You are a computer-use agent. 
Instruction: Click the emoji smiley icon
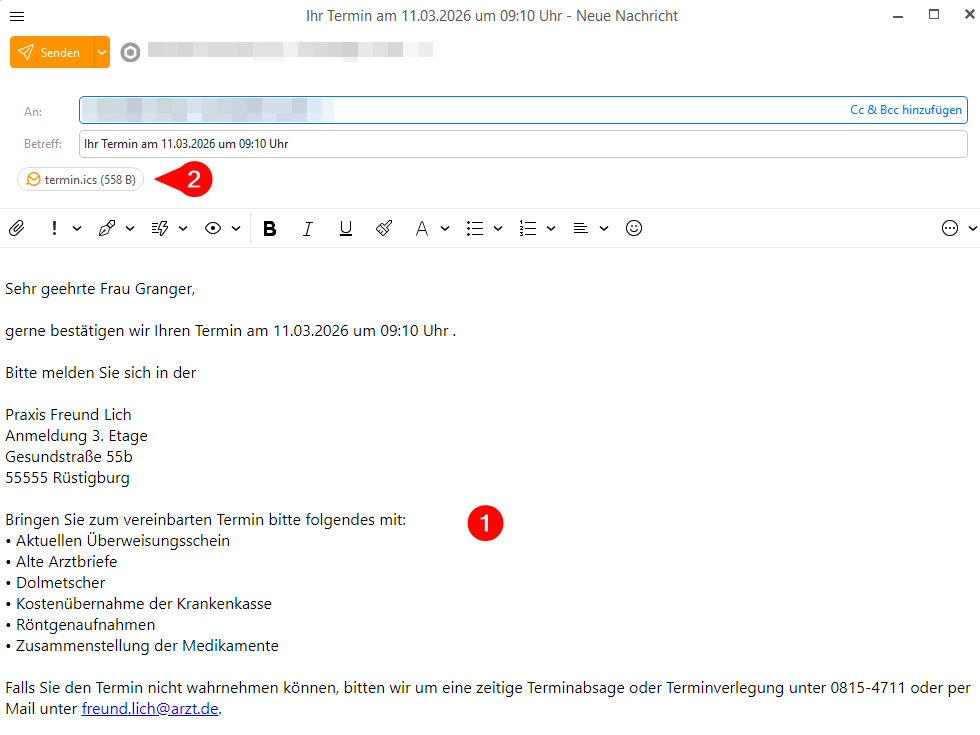click(x=633, y=228)
